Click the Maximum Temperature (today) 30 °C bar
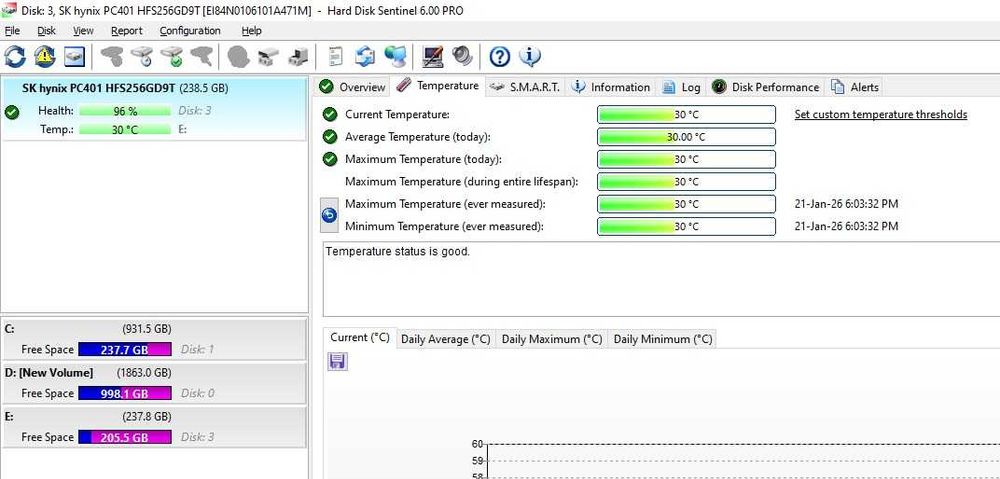 [x=686, y=159]
